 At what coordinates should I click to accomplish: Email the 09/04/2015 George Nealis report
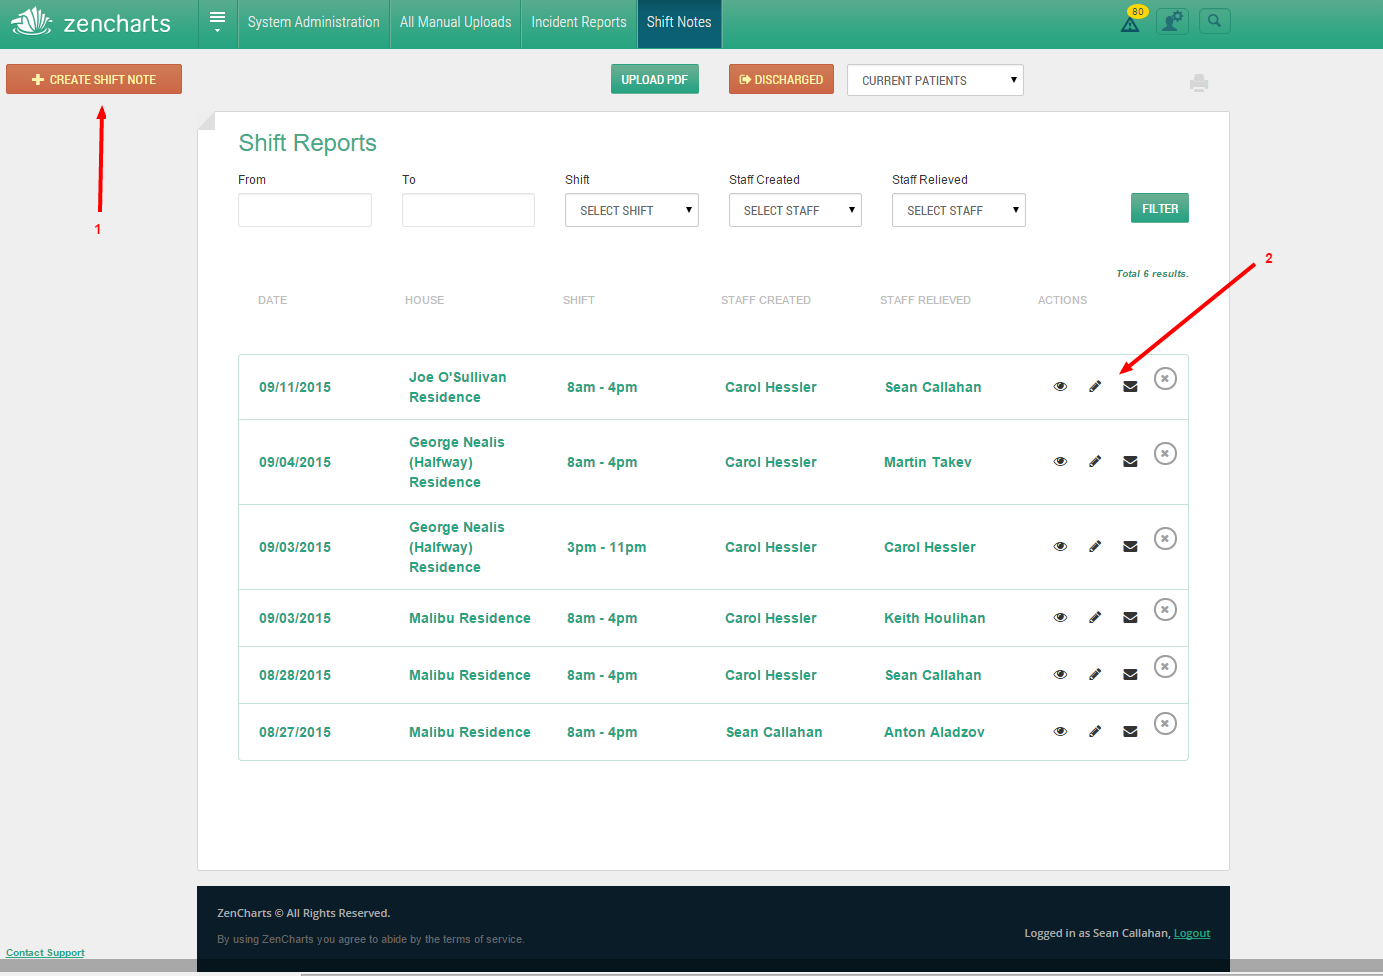(1130, 462)
